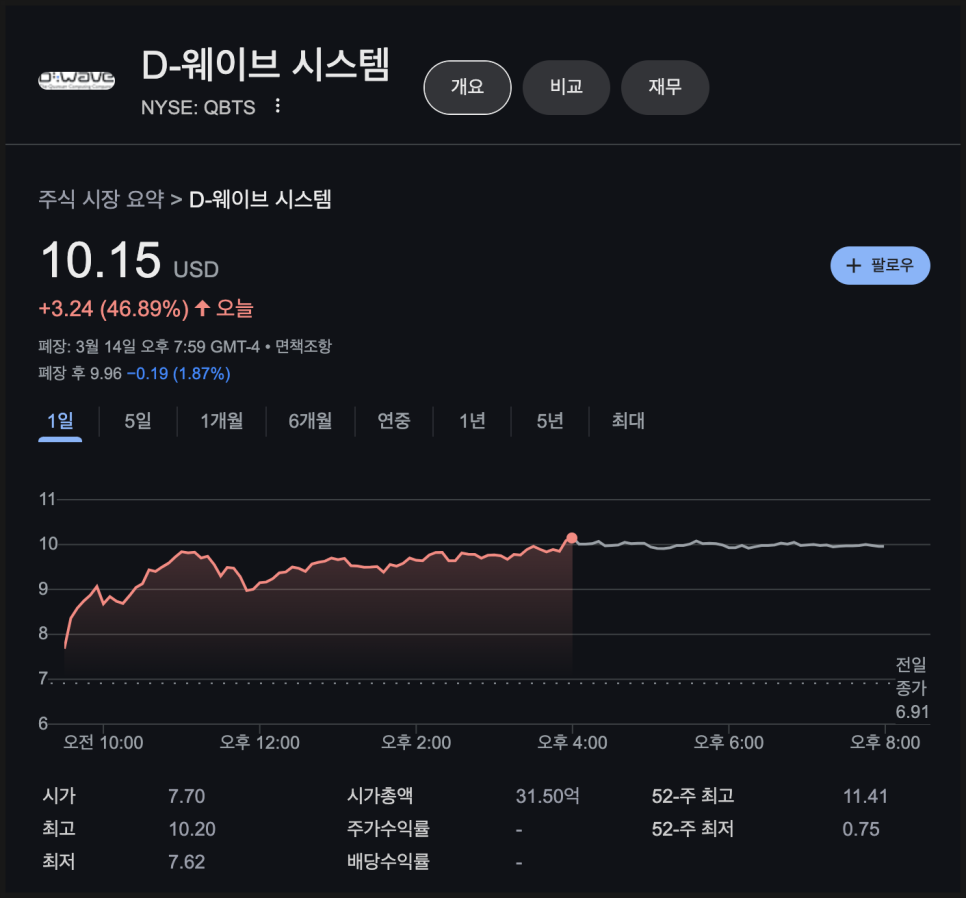This screenshot has width=966, height=898.
Task: Click the 52-주 최고 value 11.41
Action: (x=866, y=796)
